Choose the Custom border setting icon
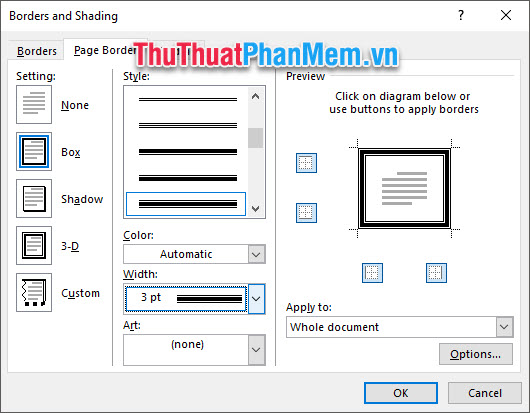The image size is (530, 413). point(34,292)
